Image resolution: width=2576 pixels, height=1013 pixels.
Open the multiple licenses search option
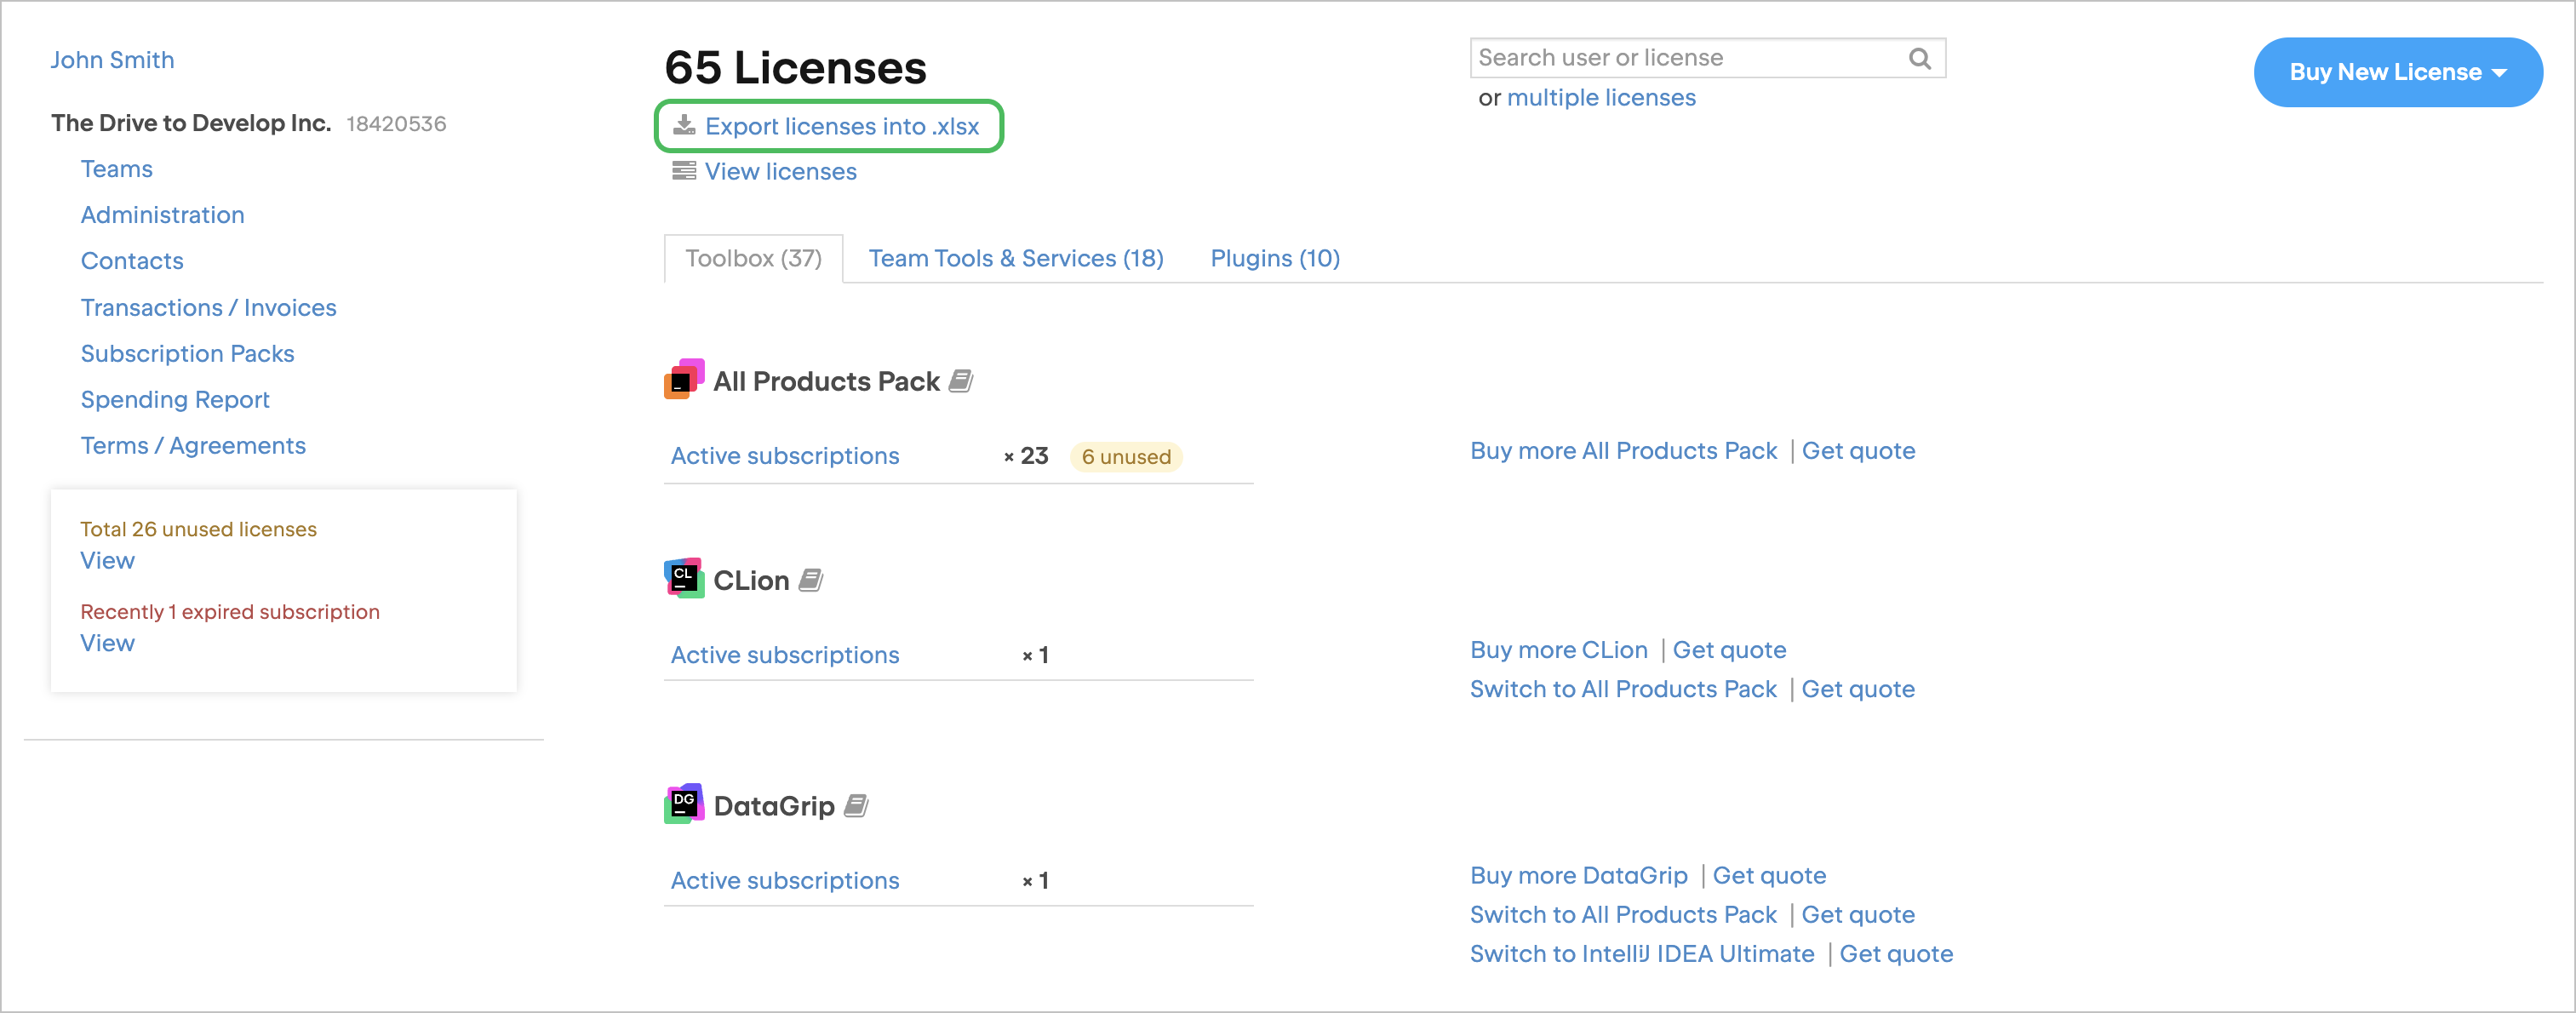pos(1602,97)
